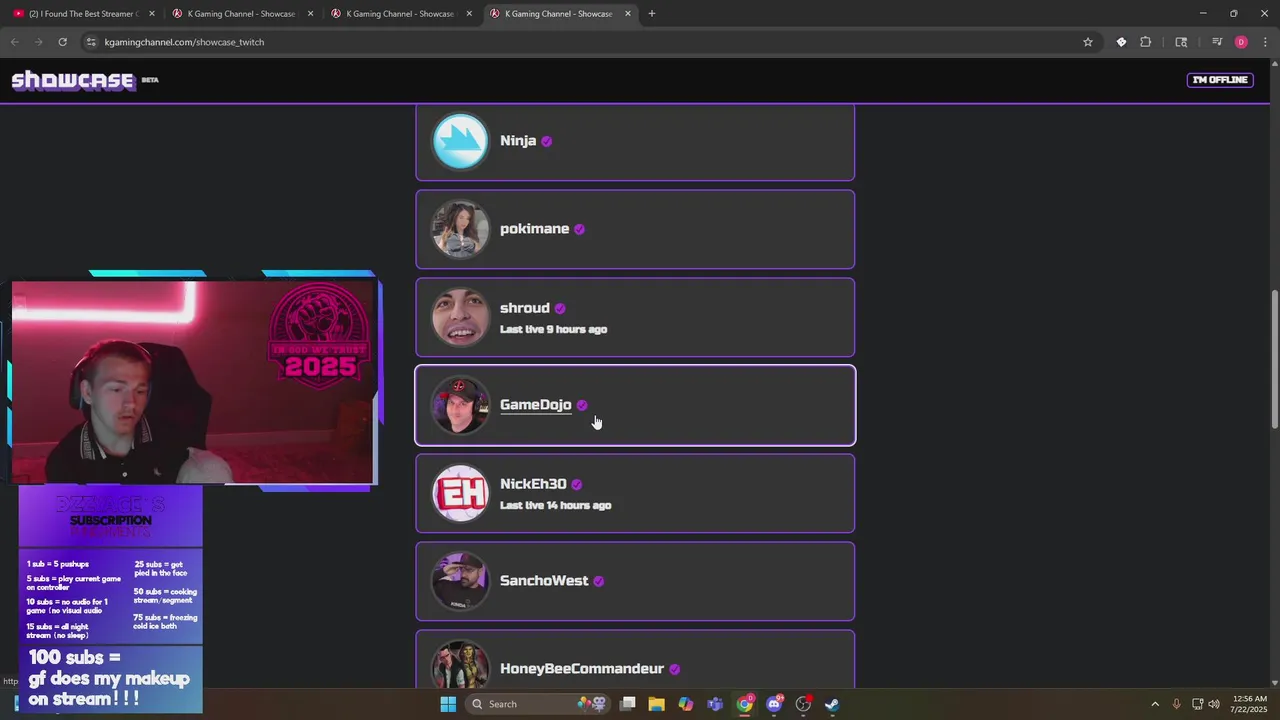The image size is (1280, 720).
Task: Open SanchoWest's profile avatar
Action: [460, 581]
